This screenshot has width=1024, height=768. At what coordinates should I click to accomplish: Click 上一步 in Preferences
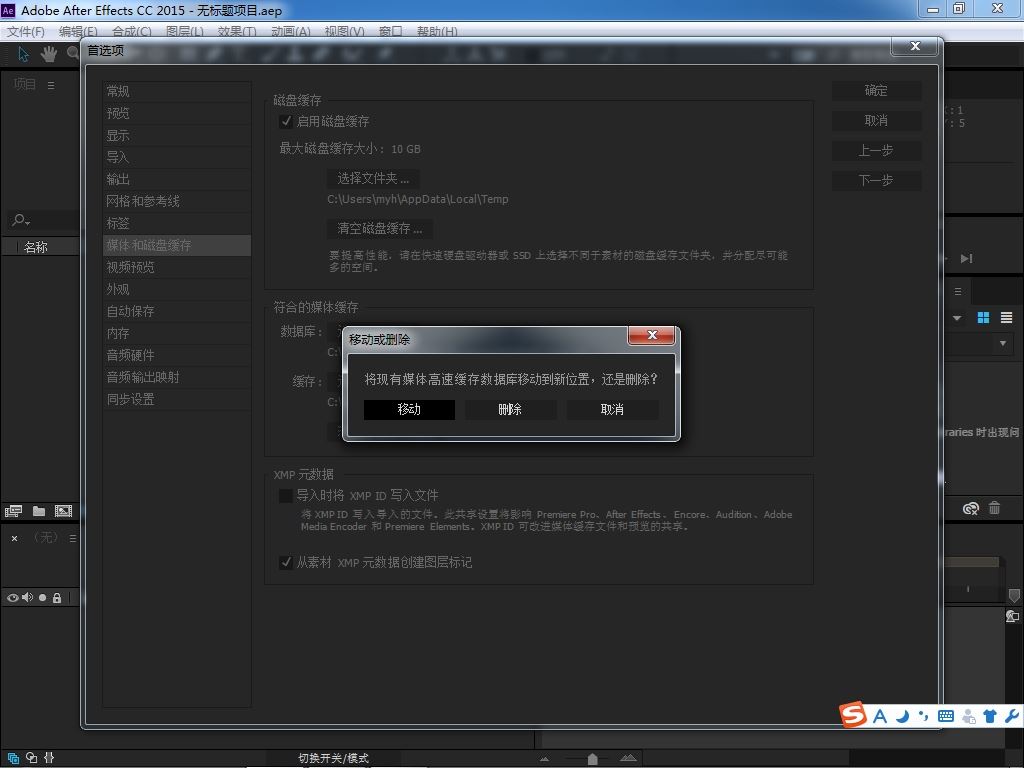click(x=876, y=151)
